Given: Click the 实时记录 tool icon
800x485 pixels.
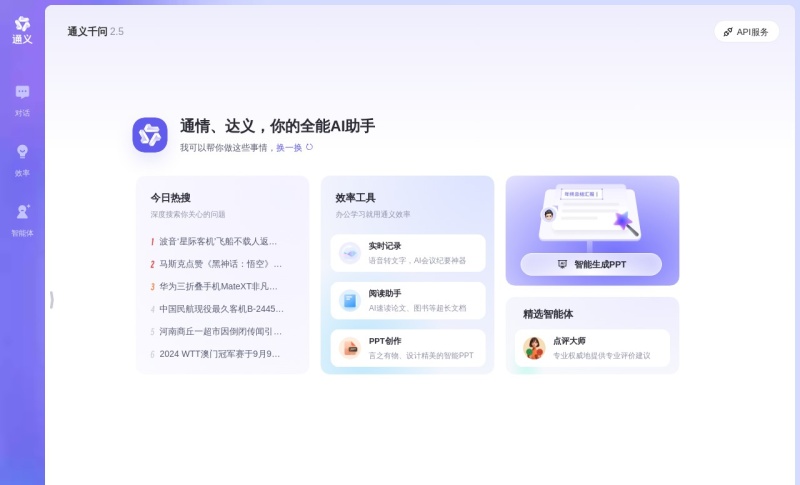Looking at the screenshot, I should (350, 253).
